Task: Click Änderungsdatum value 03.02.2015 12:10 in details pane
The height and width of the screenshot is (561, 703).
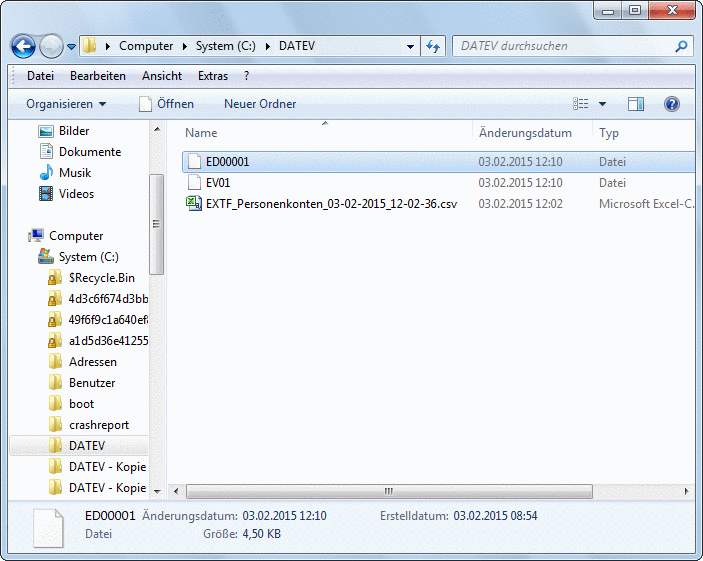Action: [x=284, y=516]
